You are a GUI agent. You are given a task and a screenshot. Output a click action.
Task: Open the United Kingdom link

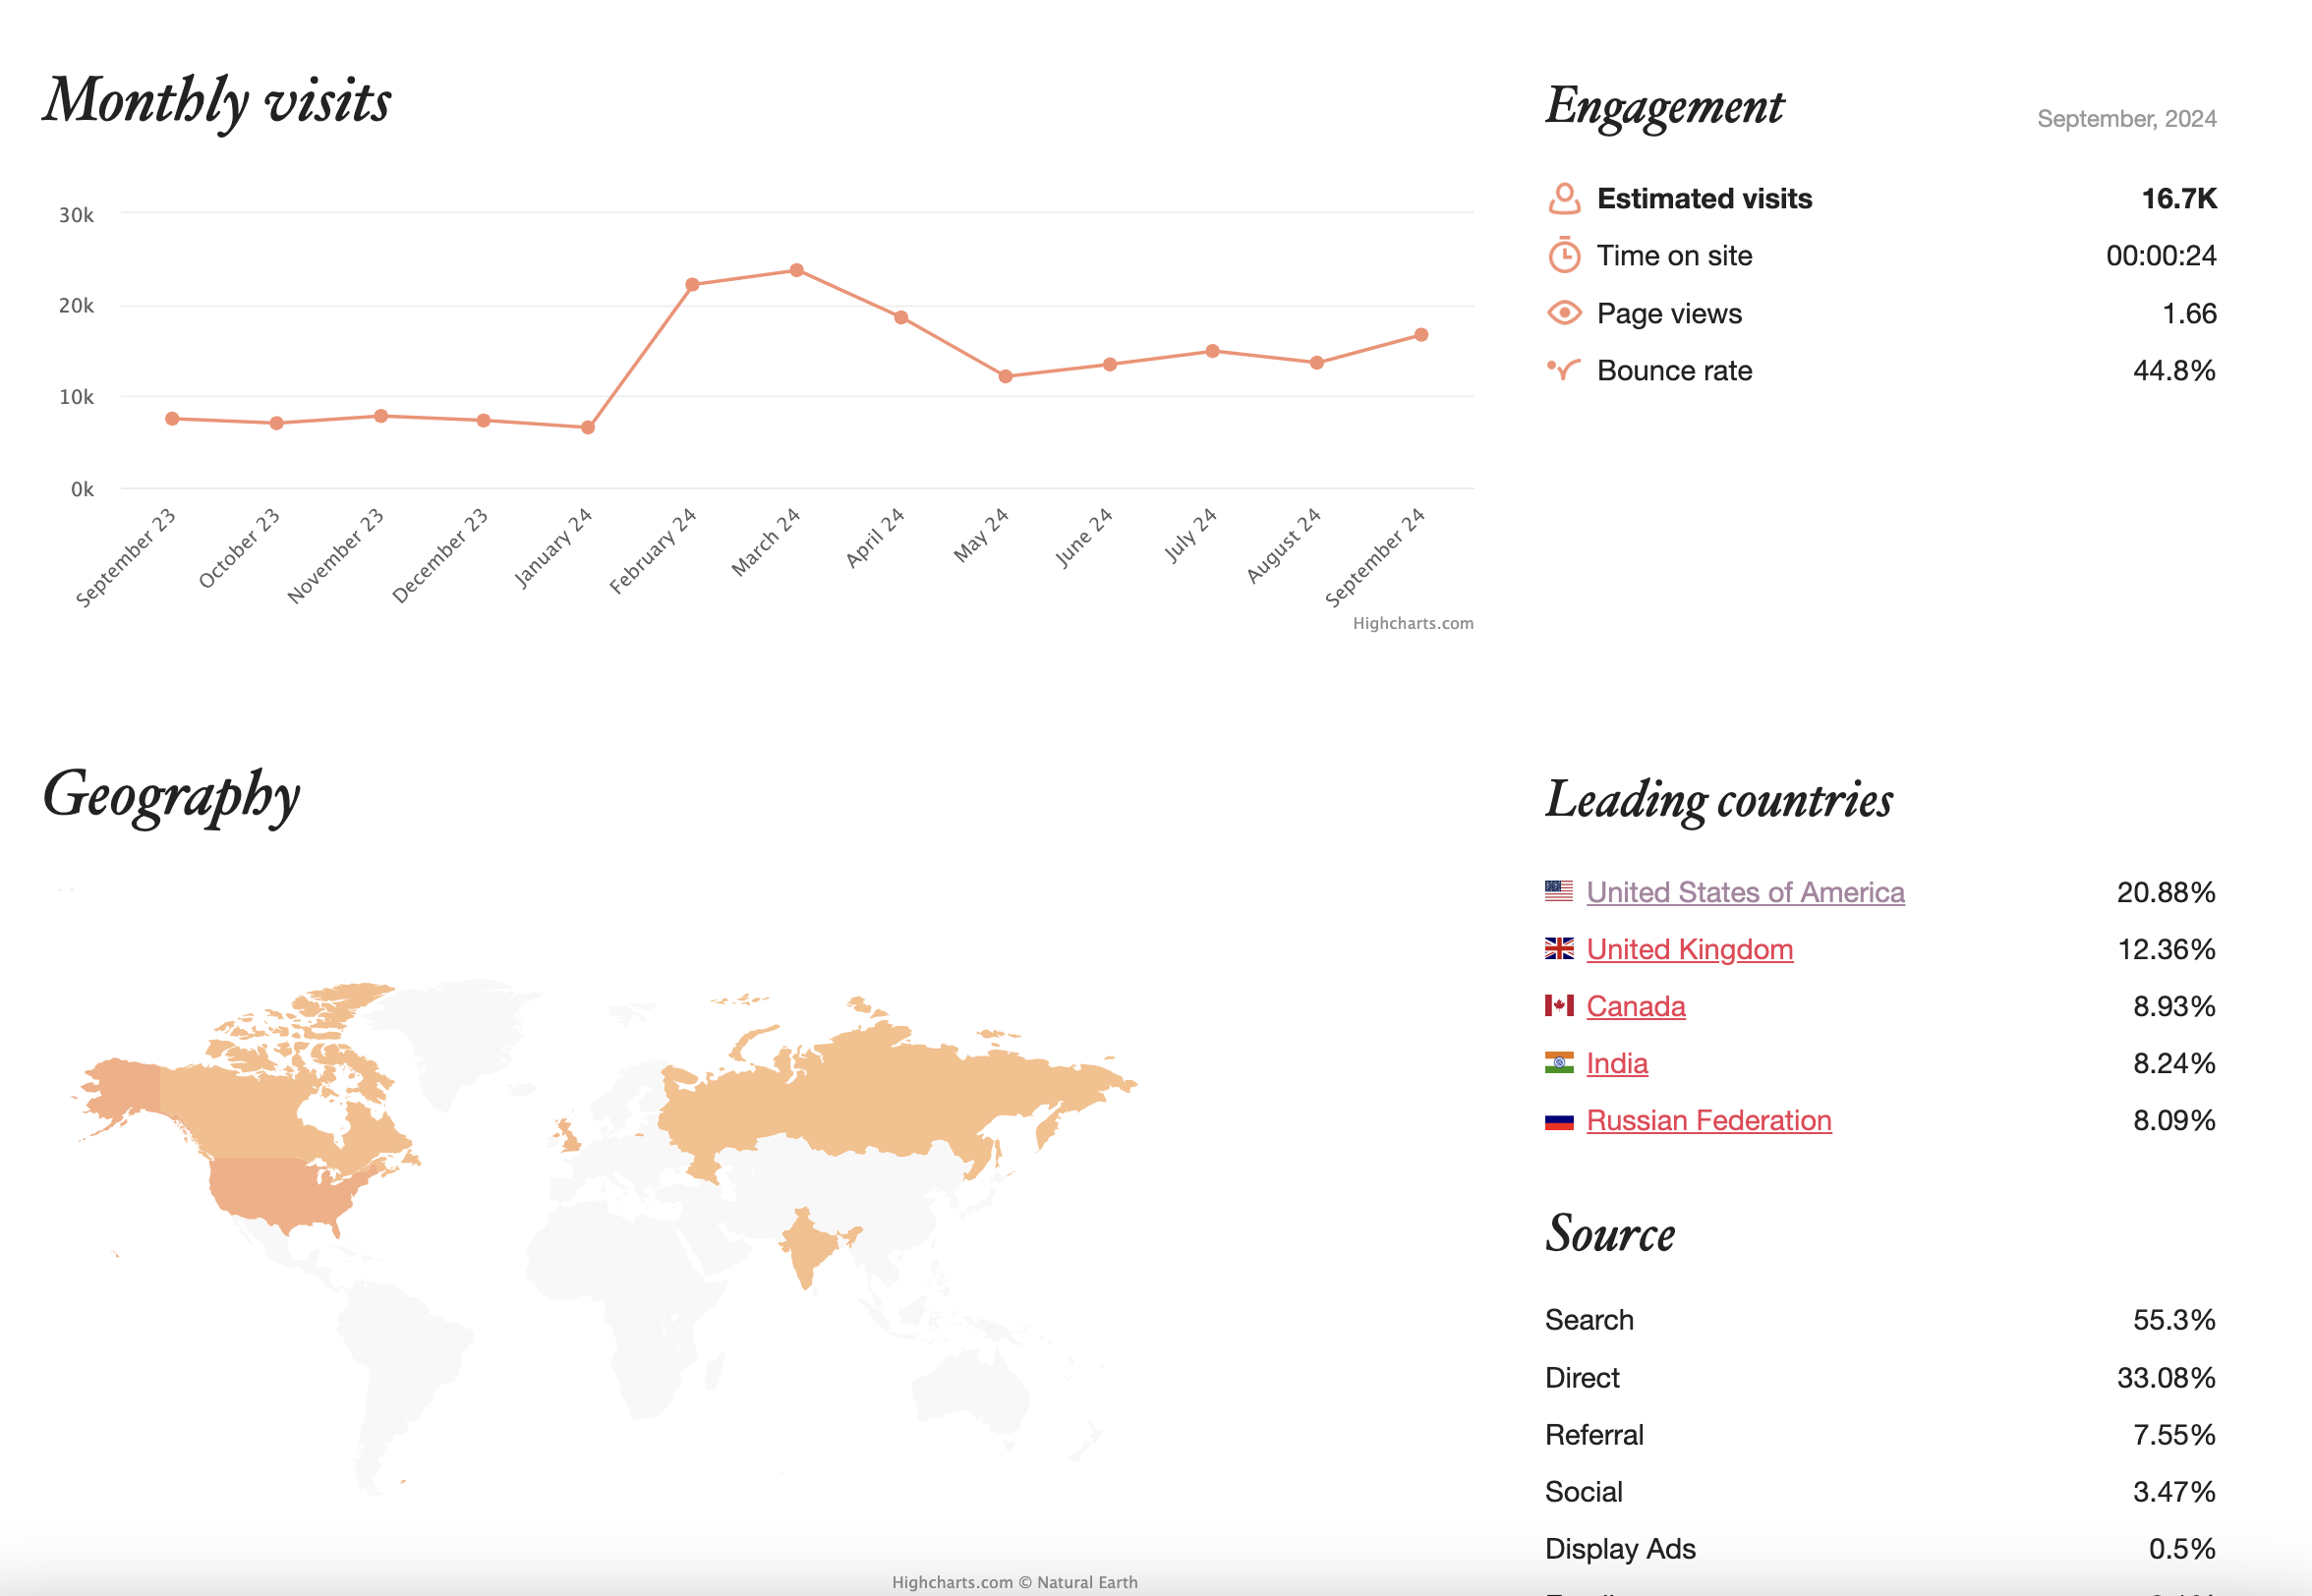(1689, 949)
